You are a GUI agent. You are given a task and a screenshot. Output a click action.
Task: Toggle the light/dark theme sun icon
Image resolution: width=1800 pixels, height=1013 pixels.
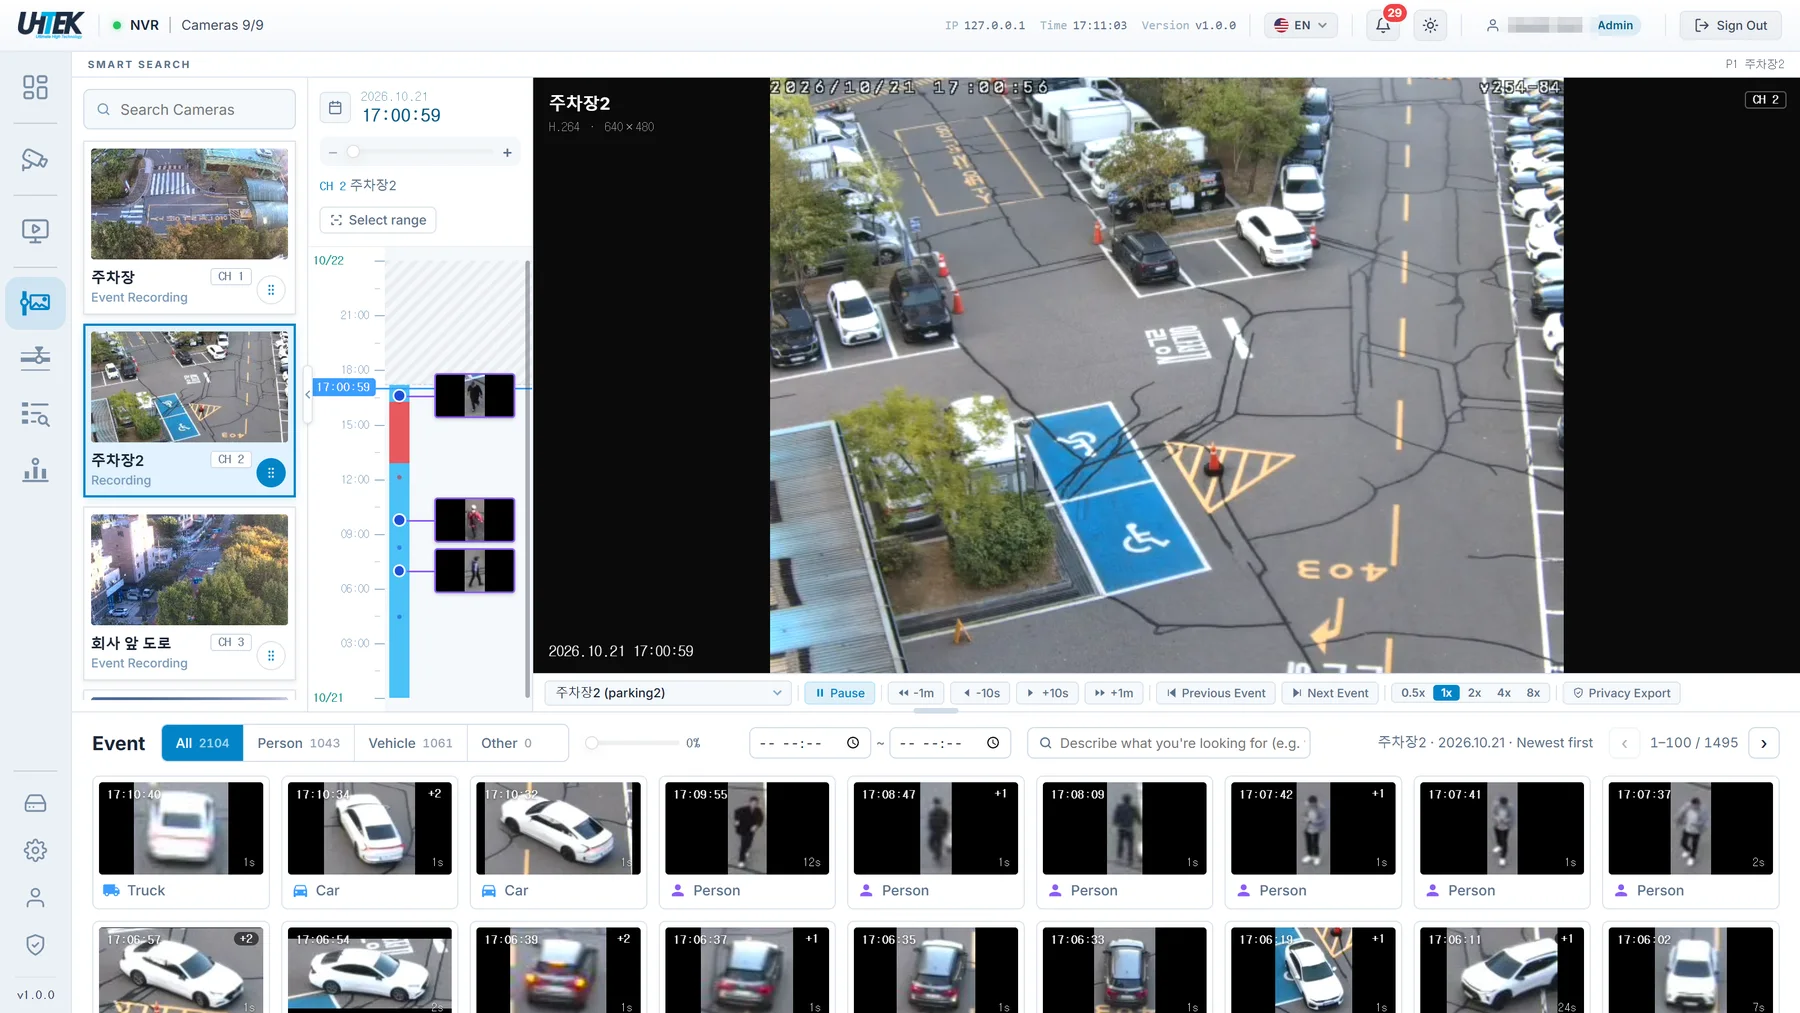pos(1430,25)
